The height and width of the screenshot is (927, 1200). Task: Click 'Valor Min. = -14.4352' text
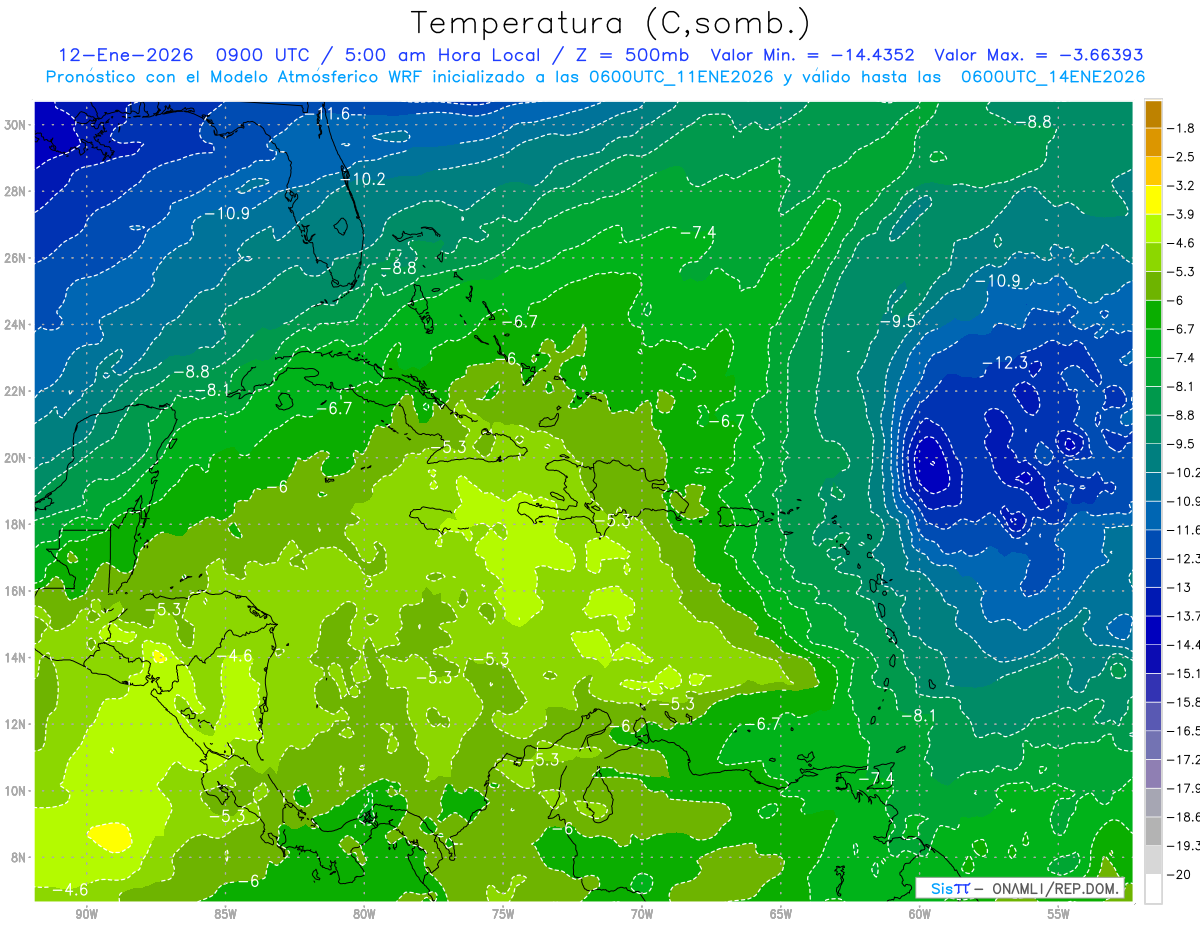click(812, 55)
